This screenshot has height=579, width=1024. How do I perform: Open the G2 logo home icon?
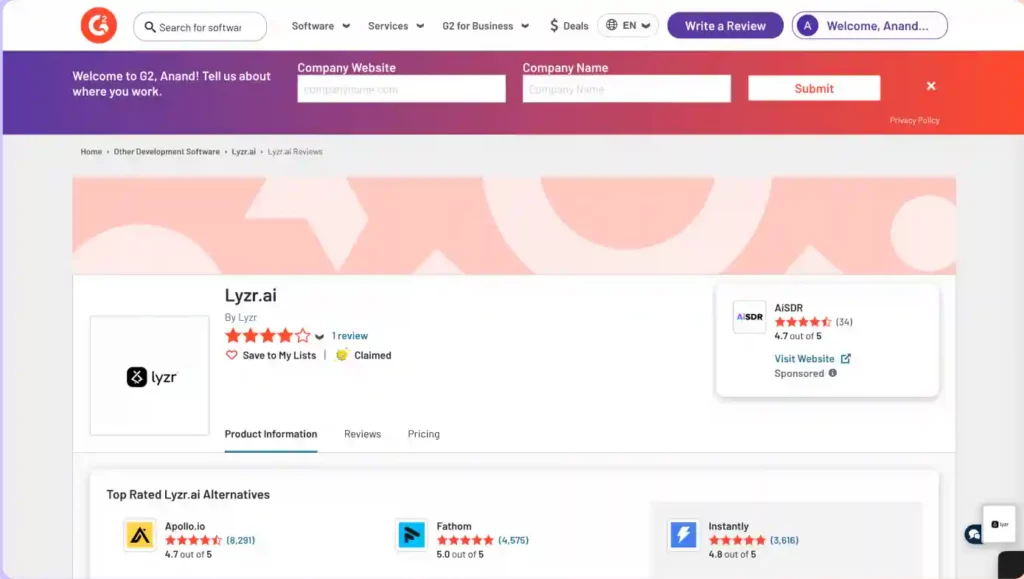coord(99,25)
